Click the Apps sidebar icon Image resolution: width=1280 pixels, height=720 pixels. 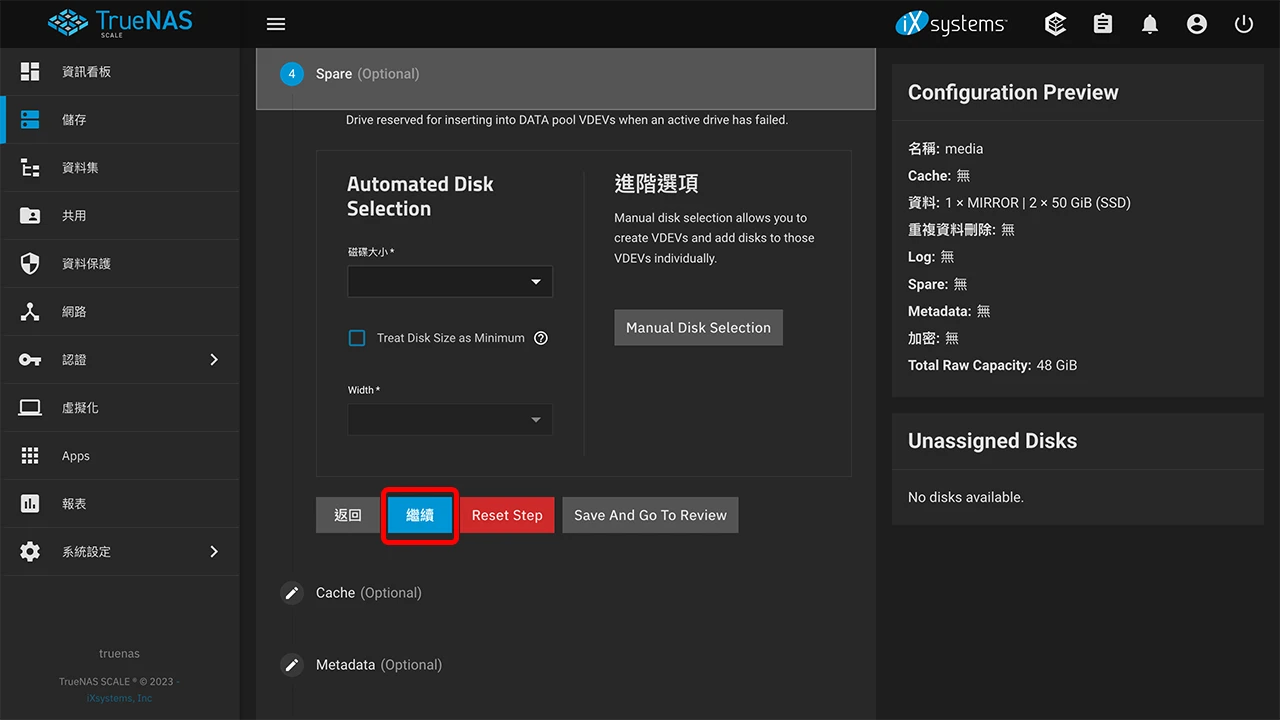point(75,455)
